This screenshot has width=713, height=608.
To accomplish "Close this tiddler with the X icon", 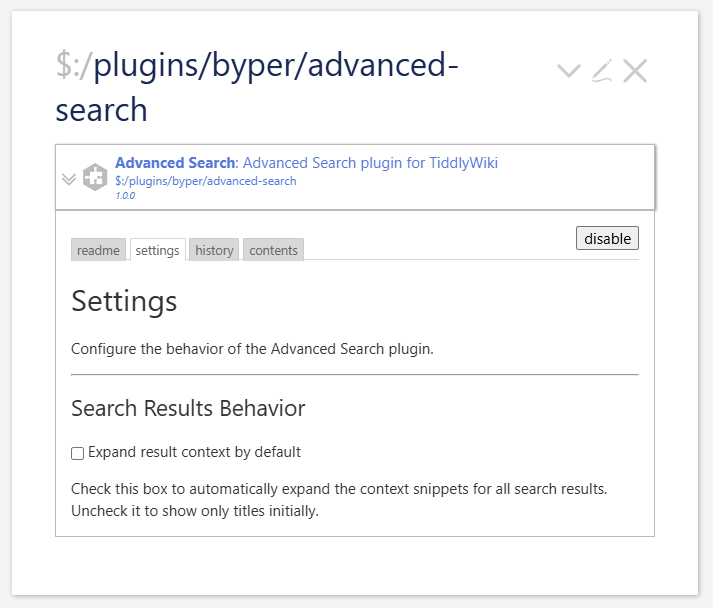I will click(x=635, y=71).
